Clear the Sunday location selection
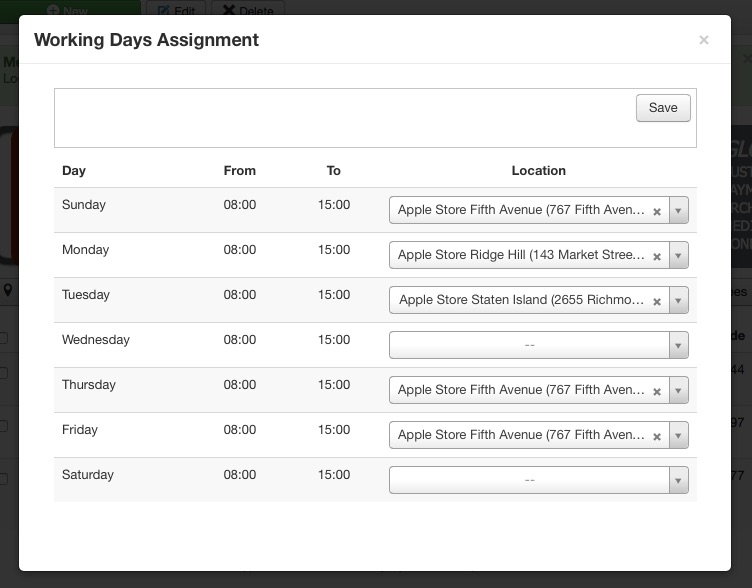This screenshot has height=588, width=752. point(657,212)
